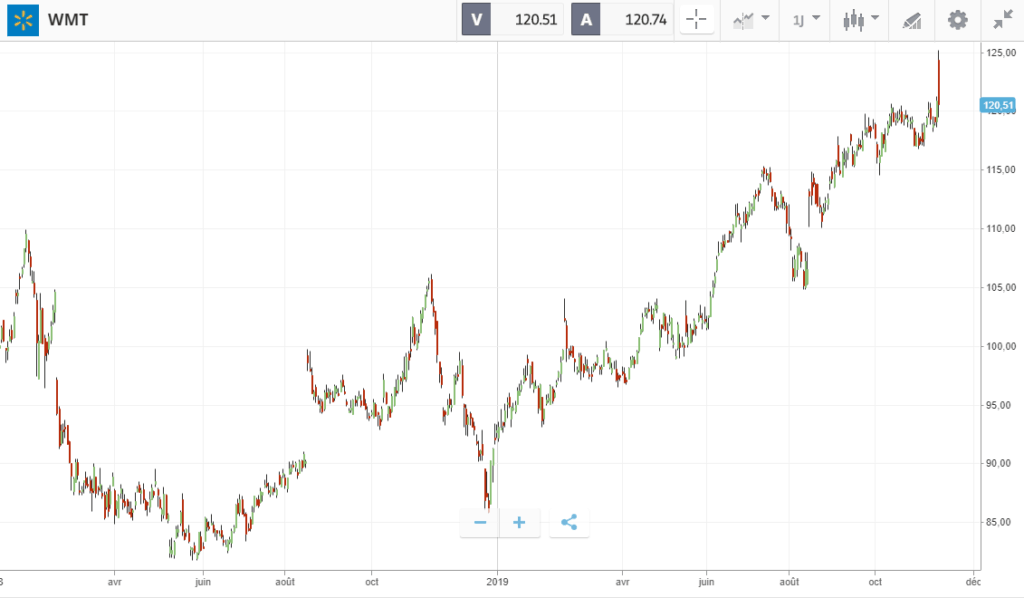This screenshot has height=598, width=1024.
Task: Toggle the crosshair cursor tool
Action: 696,20
